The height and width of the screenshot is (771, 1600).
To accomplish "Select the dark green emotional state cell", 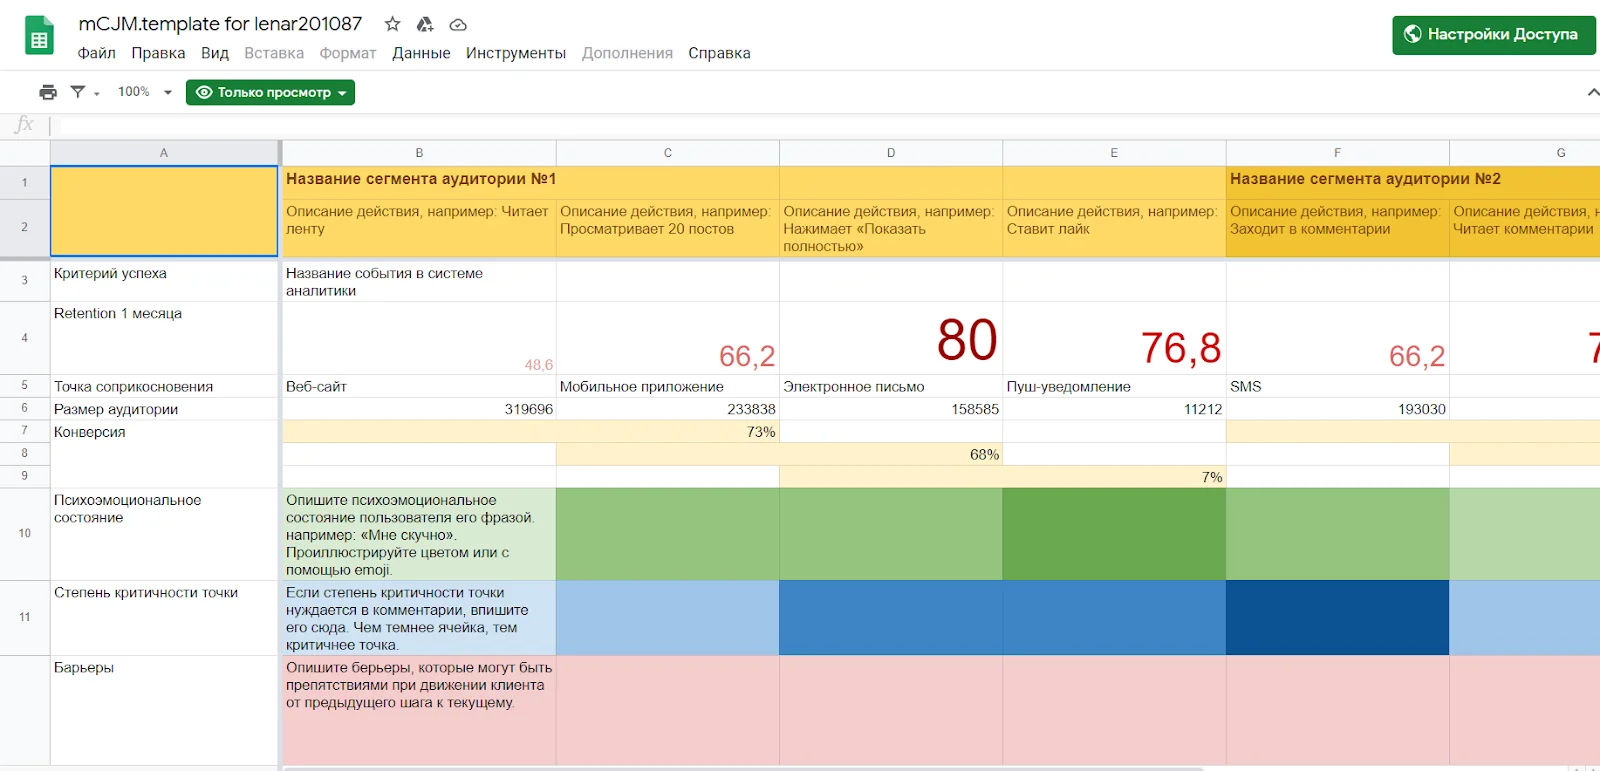I will 1114,533.
